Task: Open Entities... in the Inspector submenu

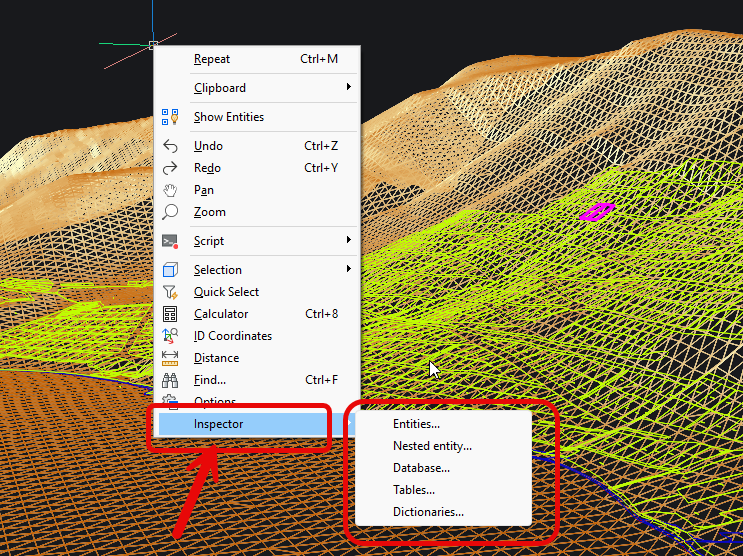Action: coord(416,424)
